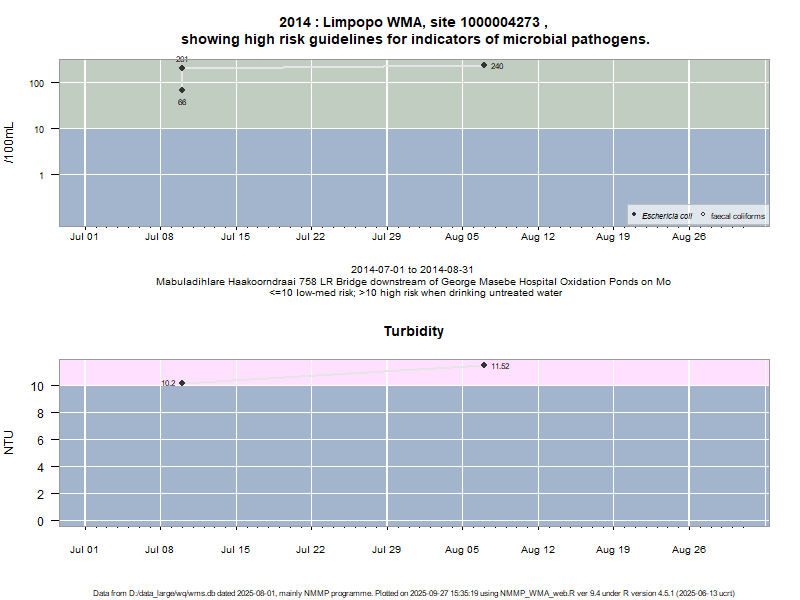Image resolution: width=800 pixels, height=600 pixels.
Task: Click the 240 data point on Aug 7
Action: [484, 65]
